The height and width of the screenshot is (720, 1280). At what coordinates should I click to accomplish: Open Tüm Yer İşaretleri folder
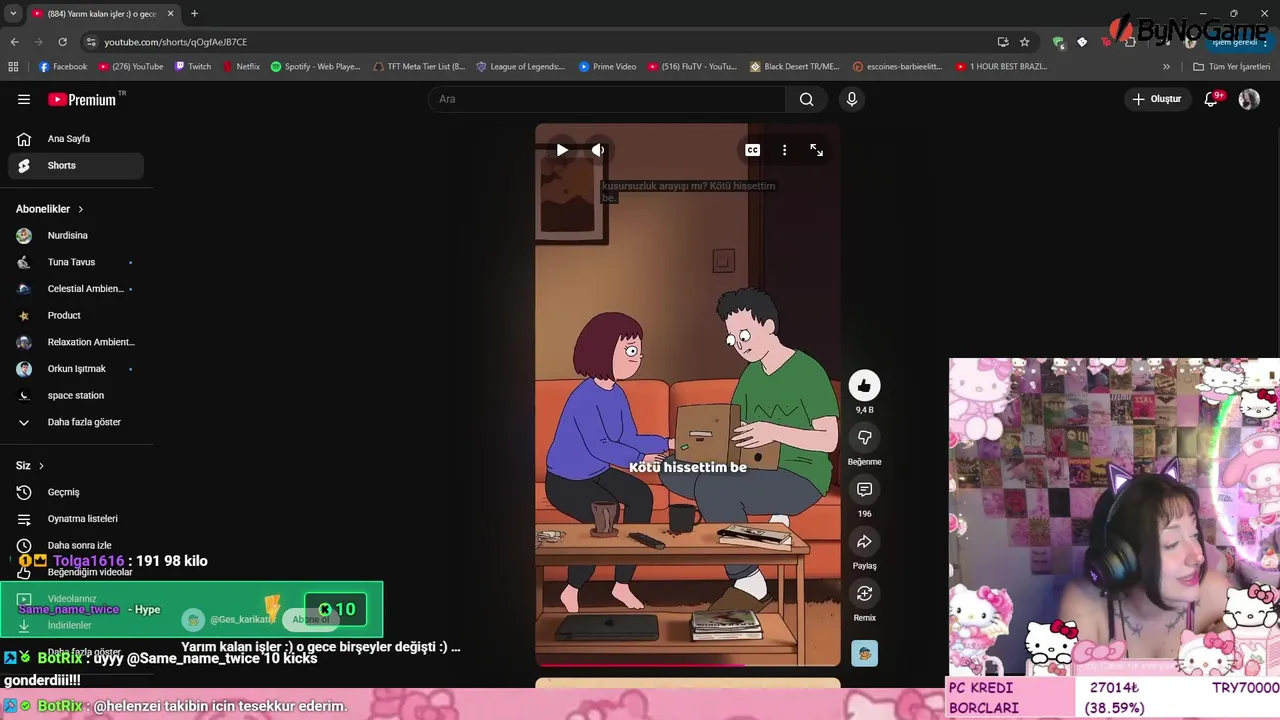pos(1231,67)
